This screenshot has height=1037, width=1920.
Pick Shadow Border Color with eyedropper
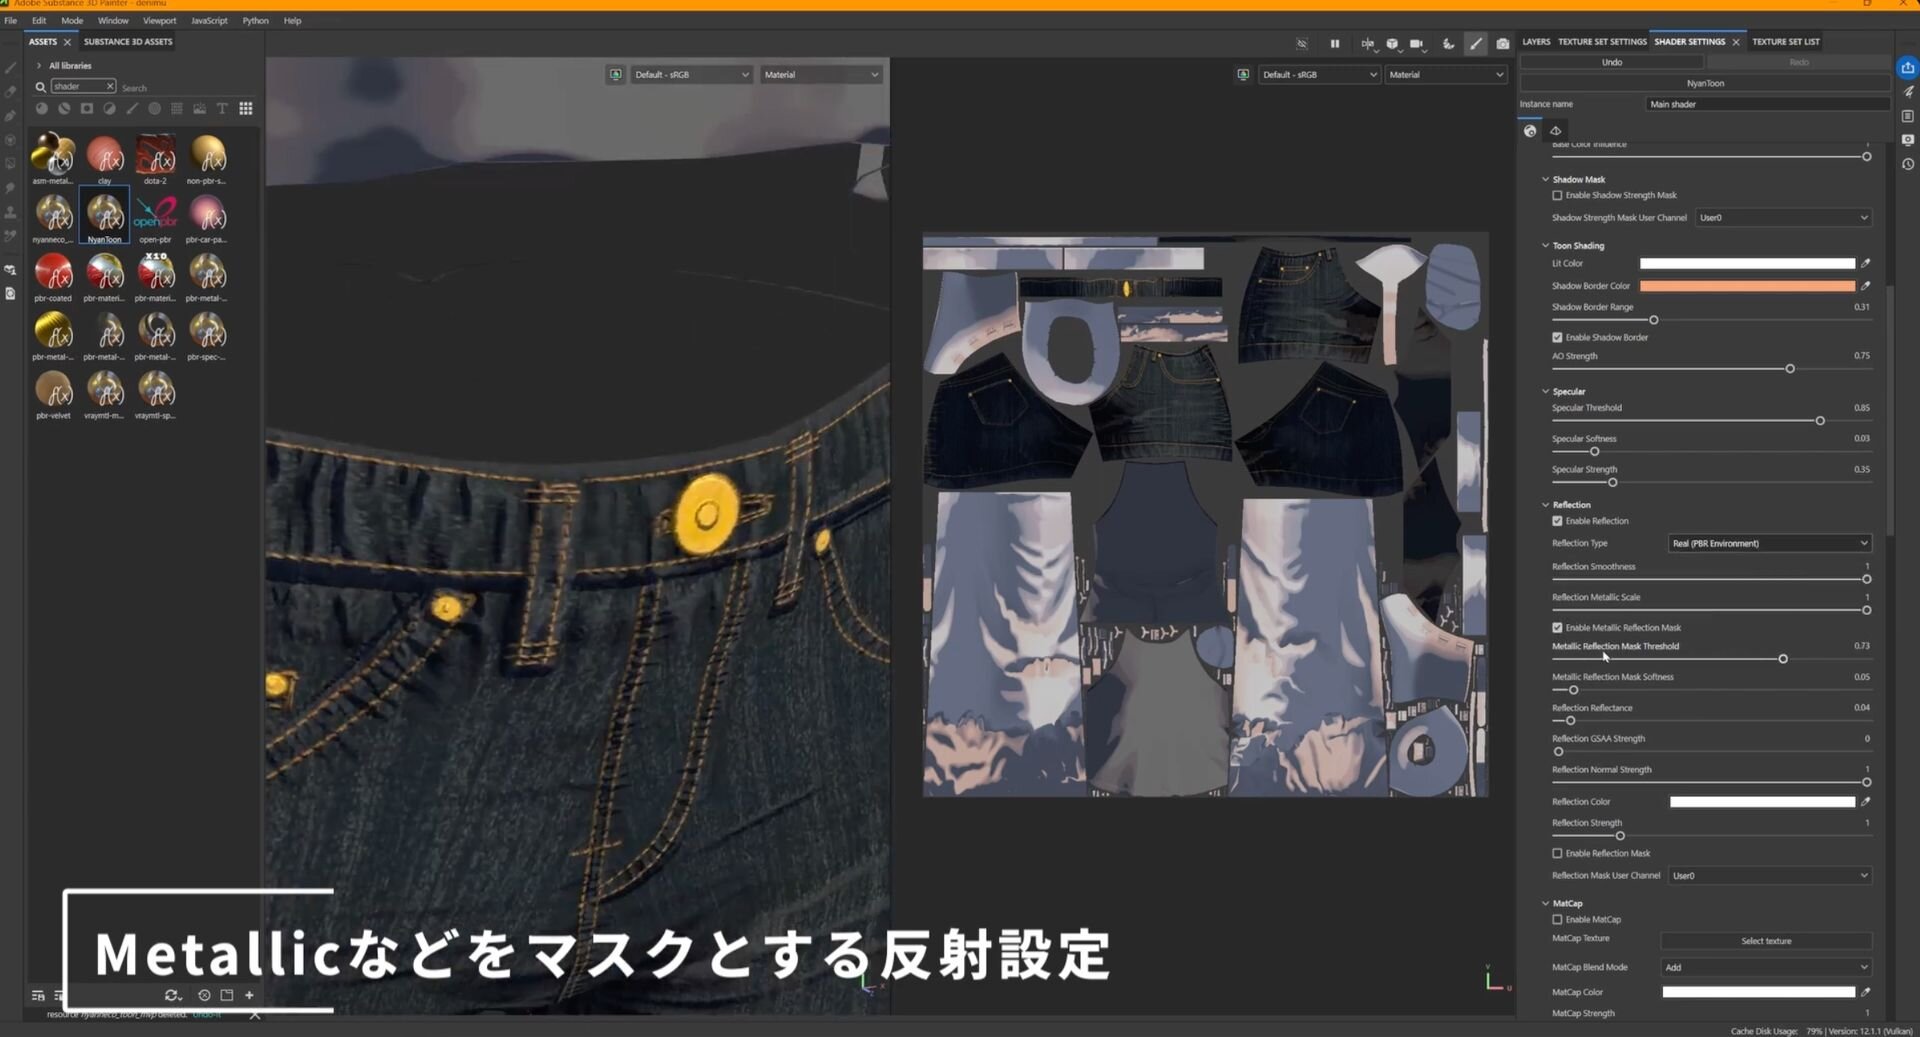tap(1866, 286)
